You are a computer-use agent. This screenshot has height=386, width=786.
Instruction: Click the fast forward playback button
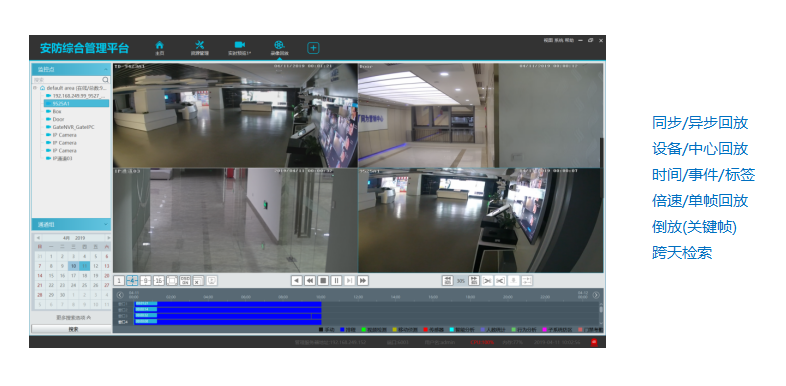363,281
